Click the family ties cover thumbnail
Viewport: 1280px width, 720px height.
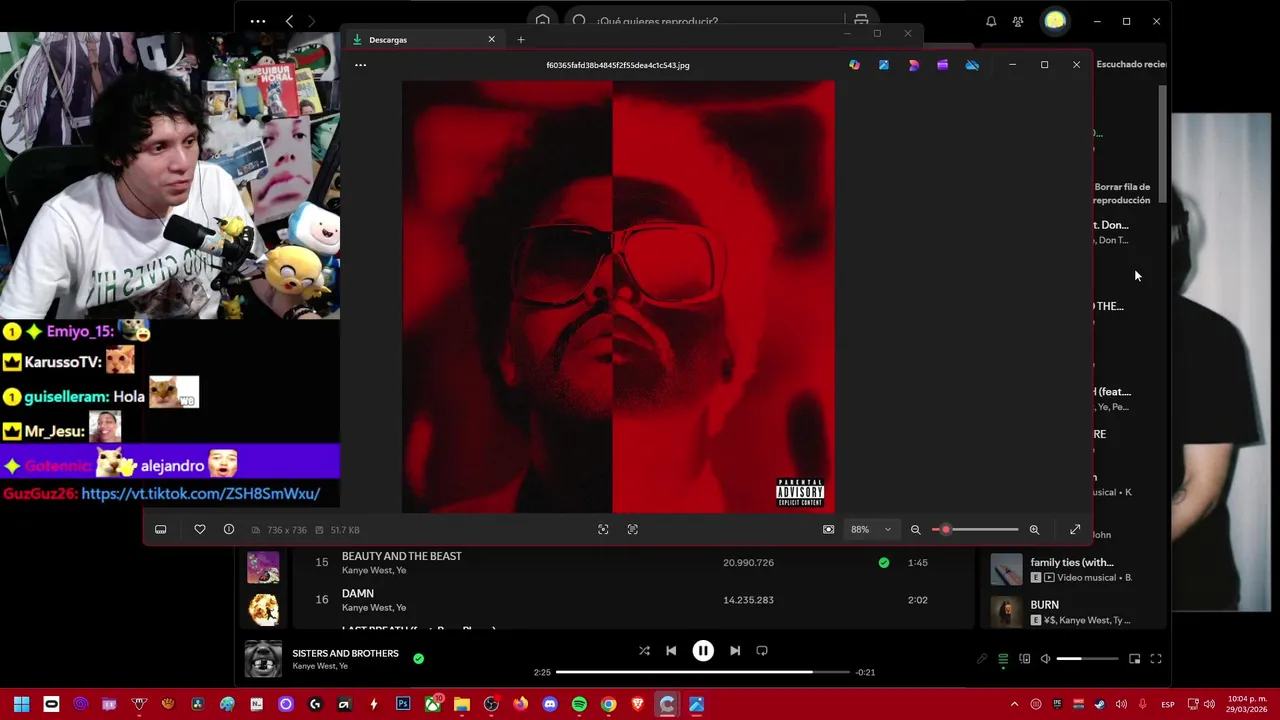[x=1006, y=569]
